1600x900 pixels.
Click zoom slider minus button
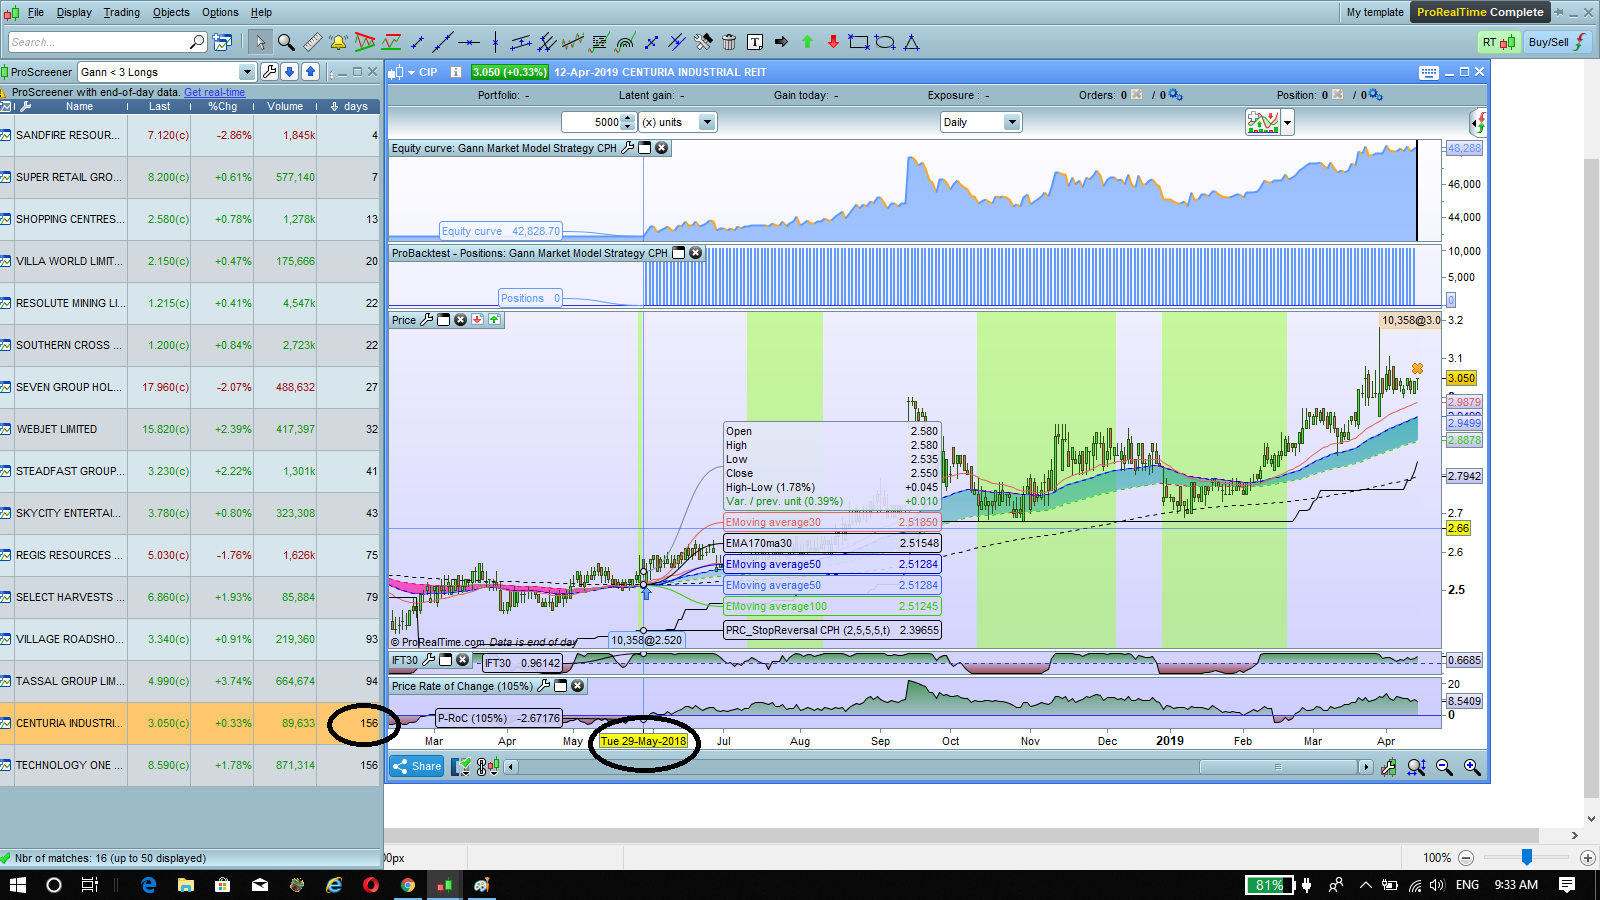[x=1466, y=858]
